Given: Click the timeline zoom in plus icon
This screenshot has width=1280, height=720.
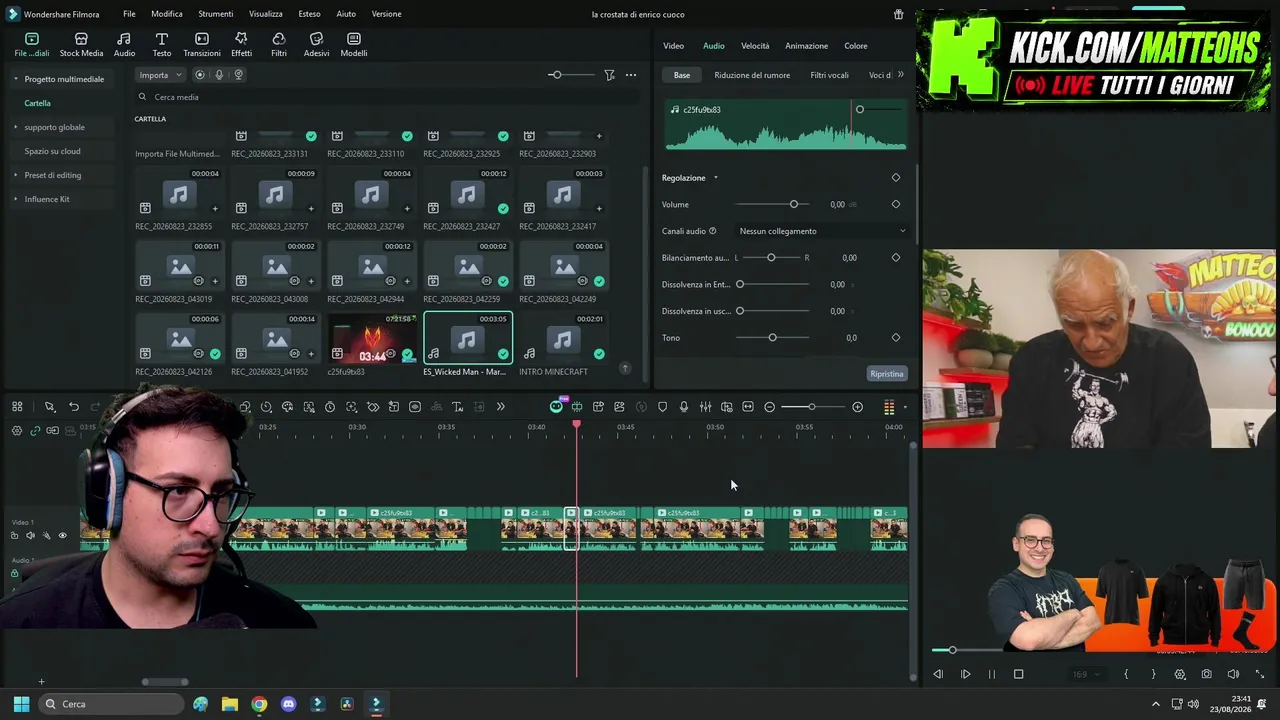Looking at the screenshot, I should (x=857, y=407).
